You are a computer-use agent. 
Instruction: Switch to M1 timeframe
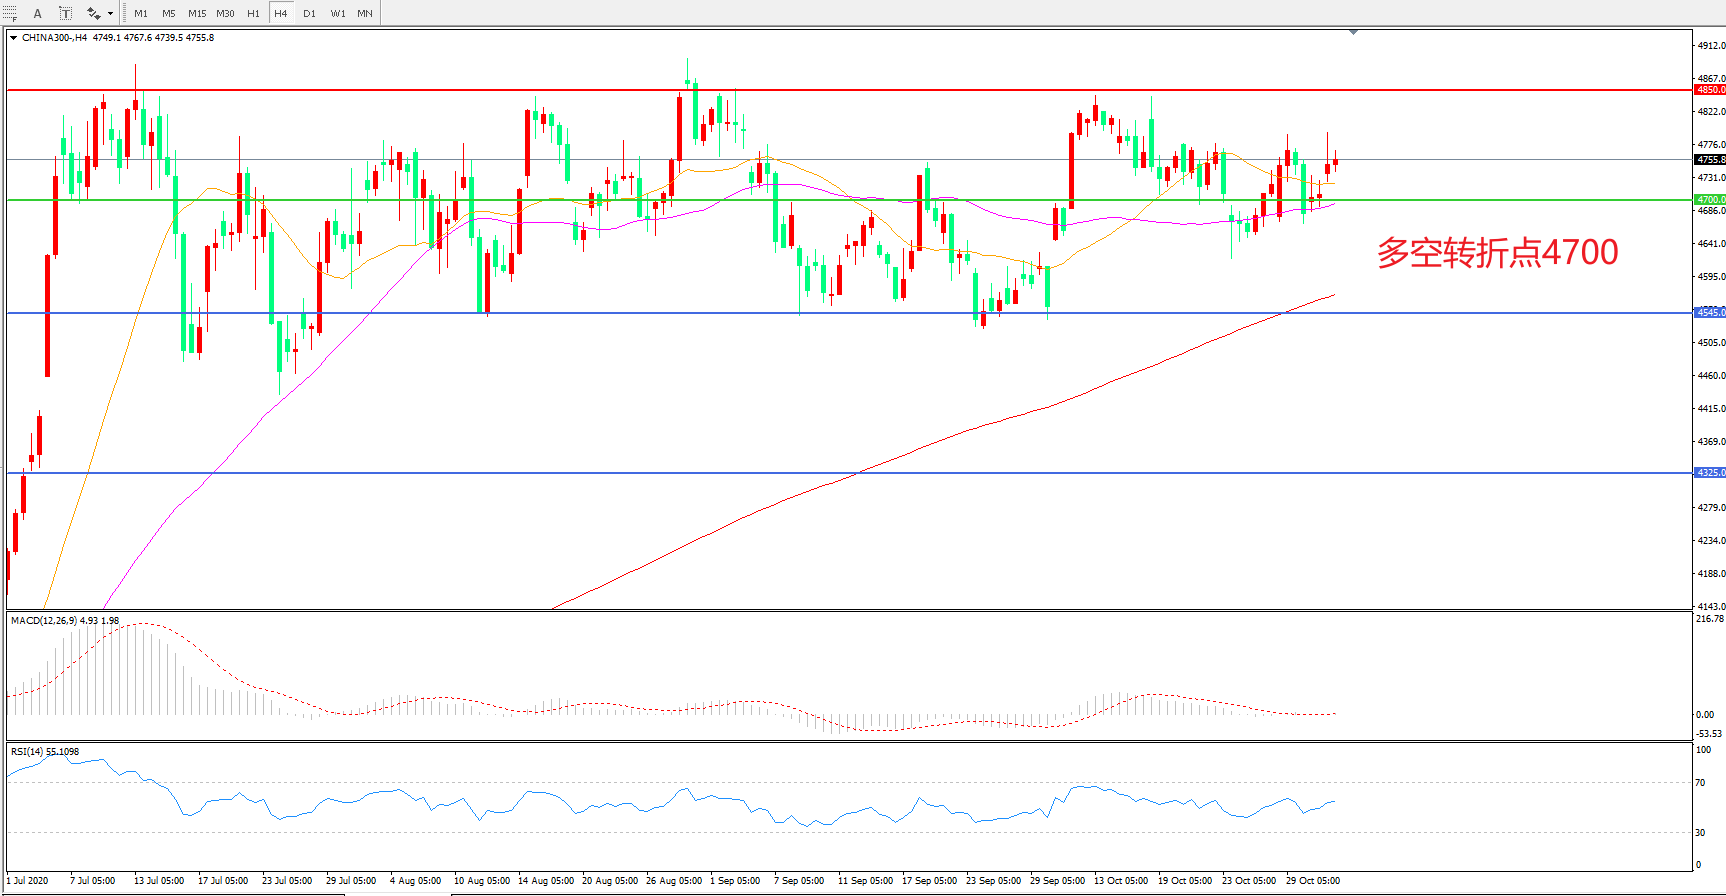(x=141, y=13)
